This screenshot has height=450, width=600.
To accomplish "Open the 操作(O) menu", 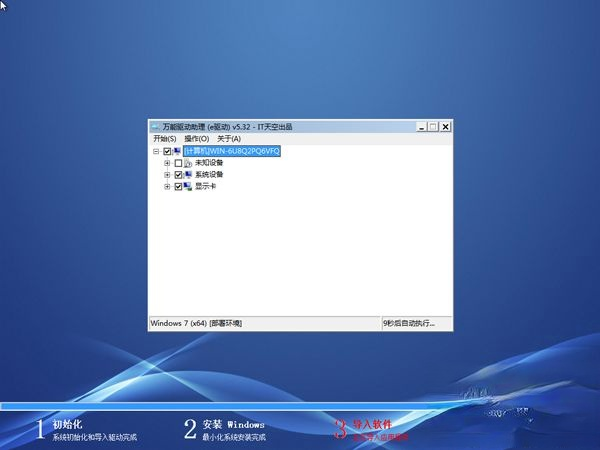I will 197,139.
